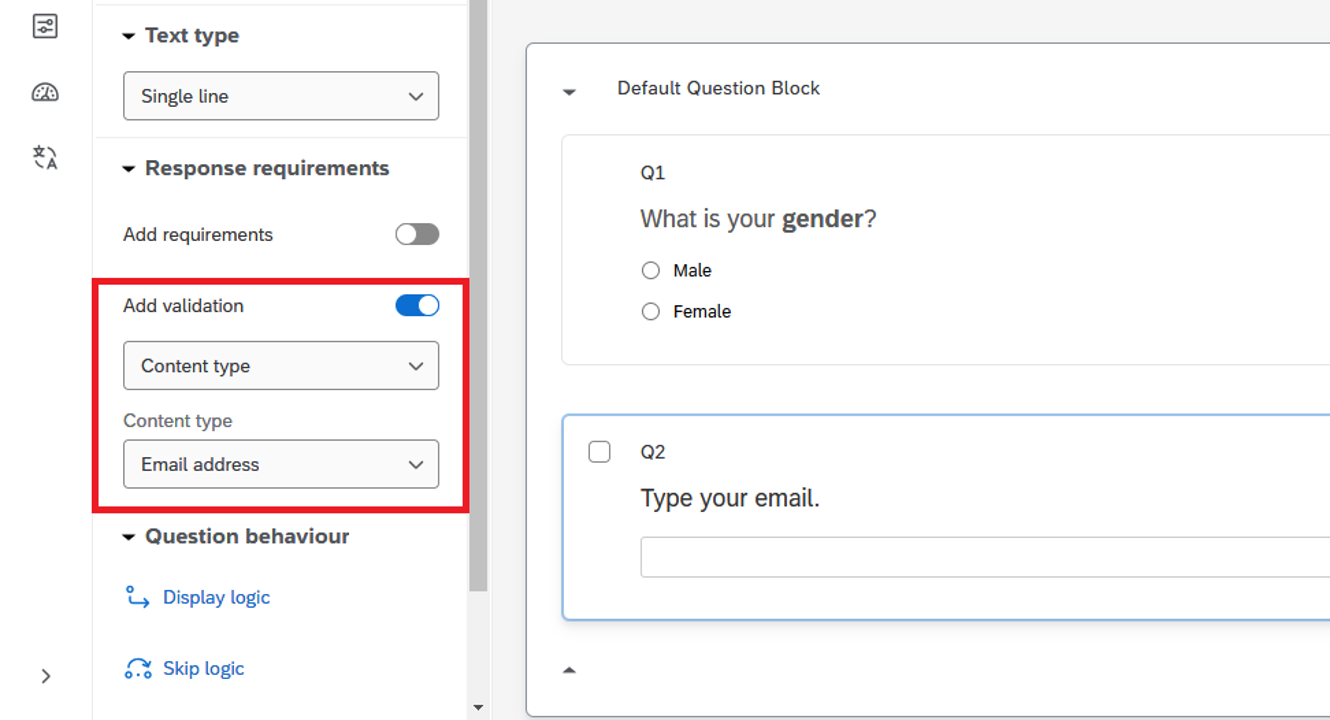Open the Content type validation dropdown
Image resolution: width=1330 pixels, height=720 pixels.
[281, 366]
